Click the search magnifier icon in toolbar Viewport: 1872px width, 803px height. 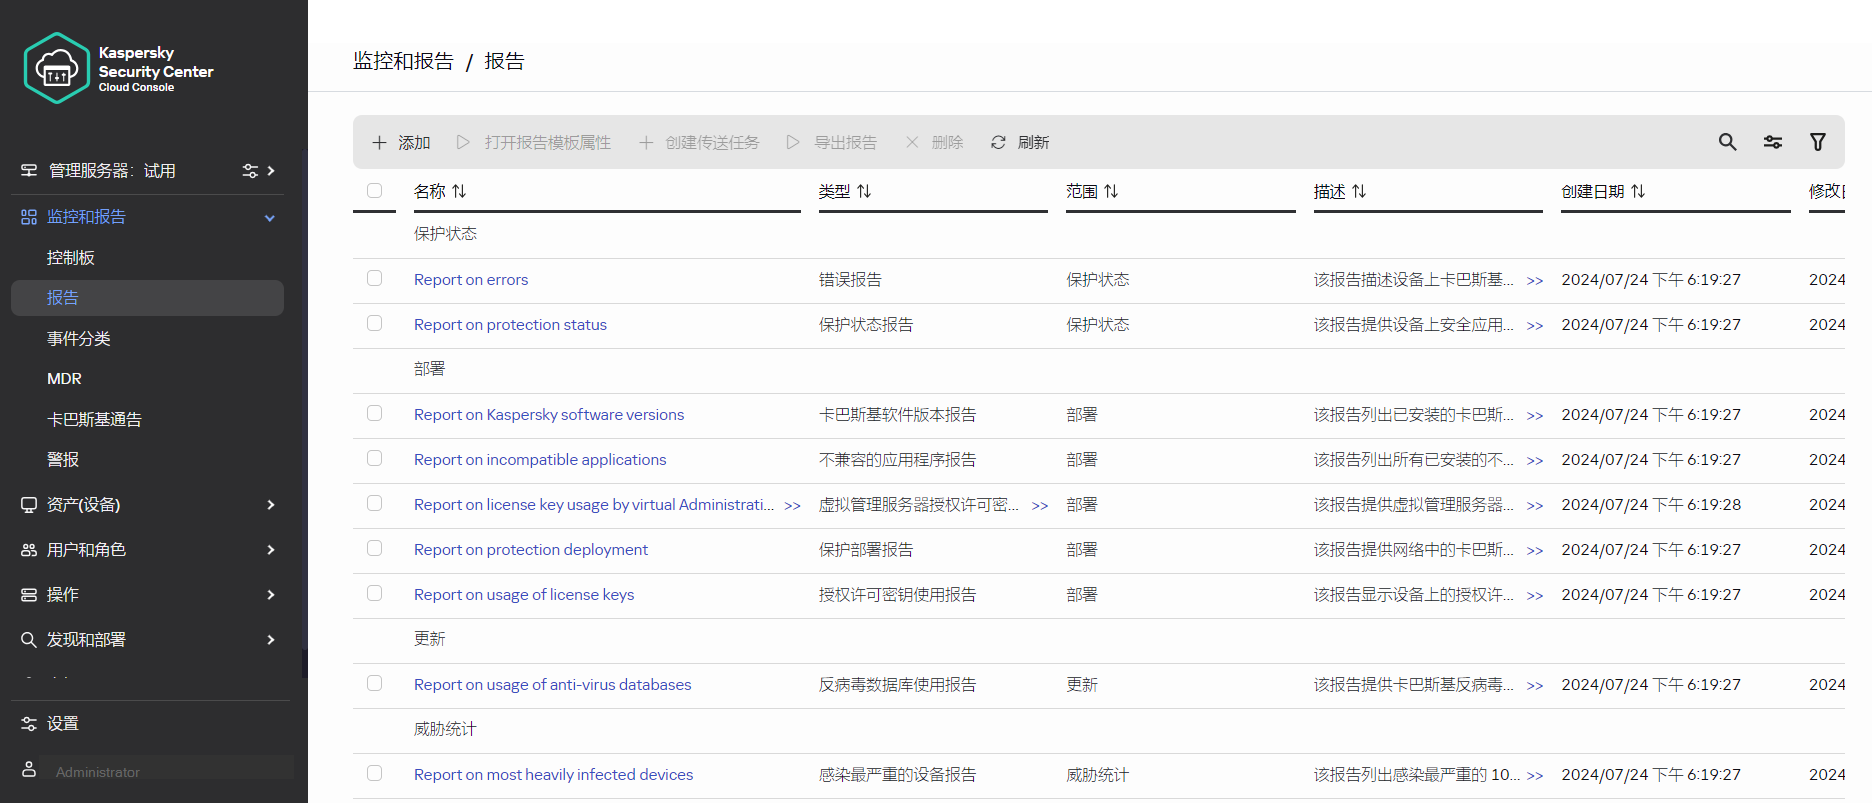click(1727, 142)
